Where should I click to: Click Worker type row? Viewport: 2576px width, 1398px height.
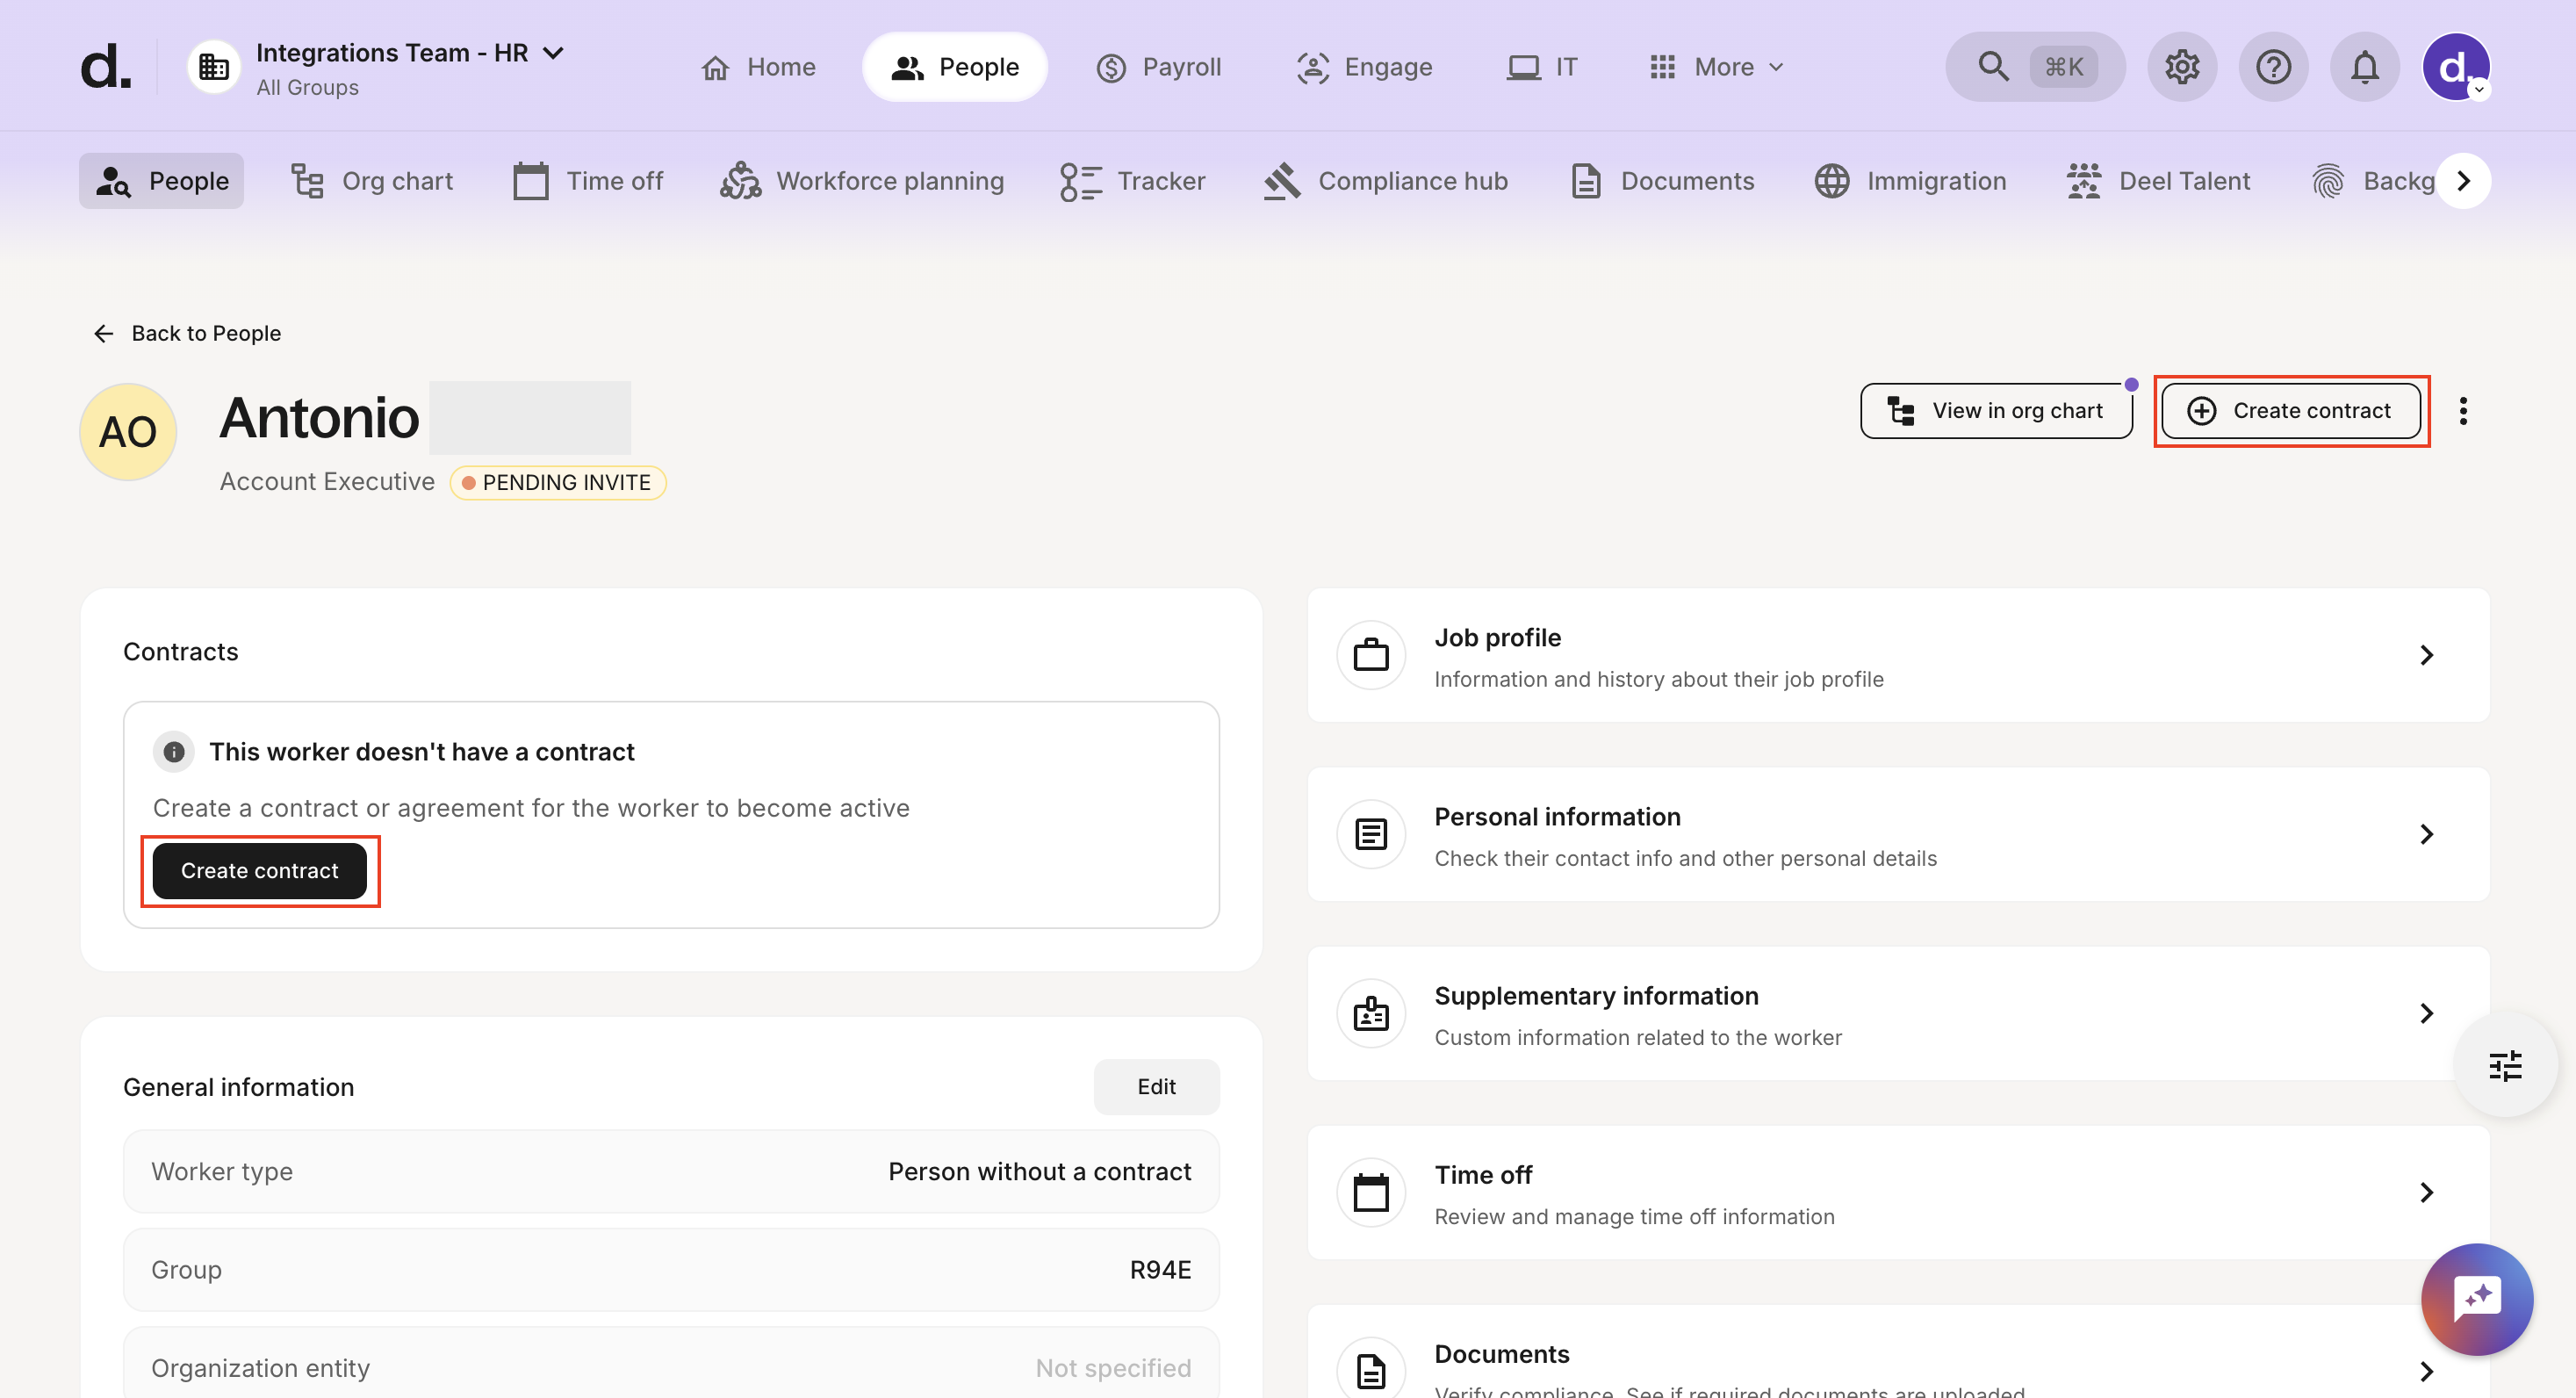671,1172
